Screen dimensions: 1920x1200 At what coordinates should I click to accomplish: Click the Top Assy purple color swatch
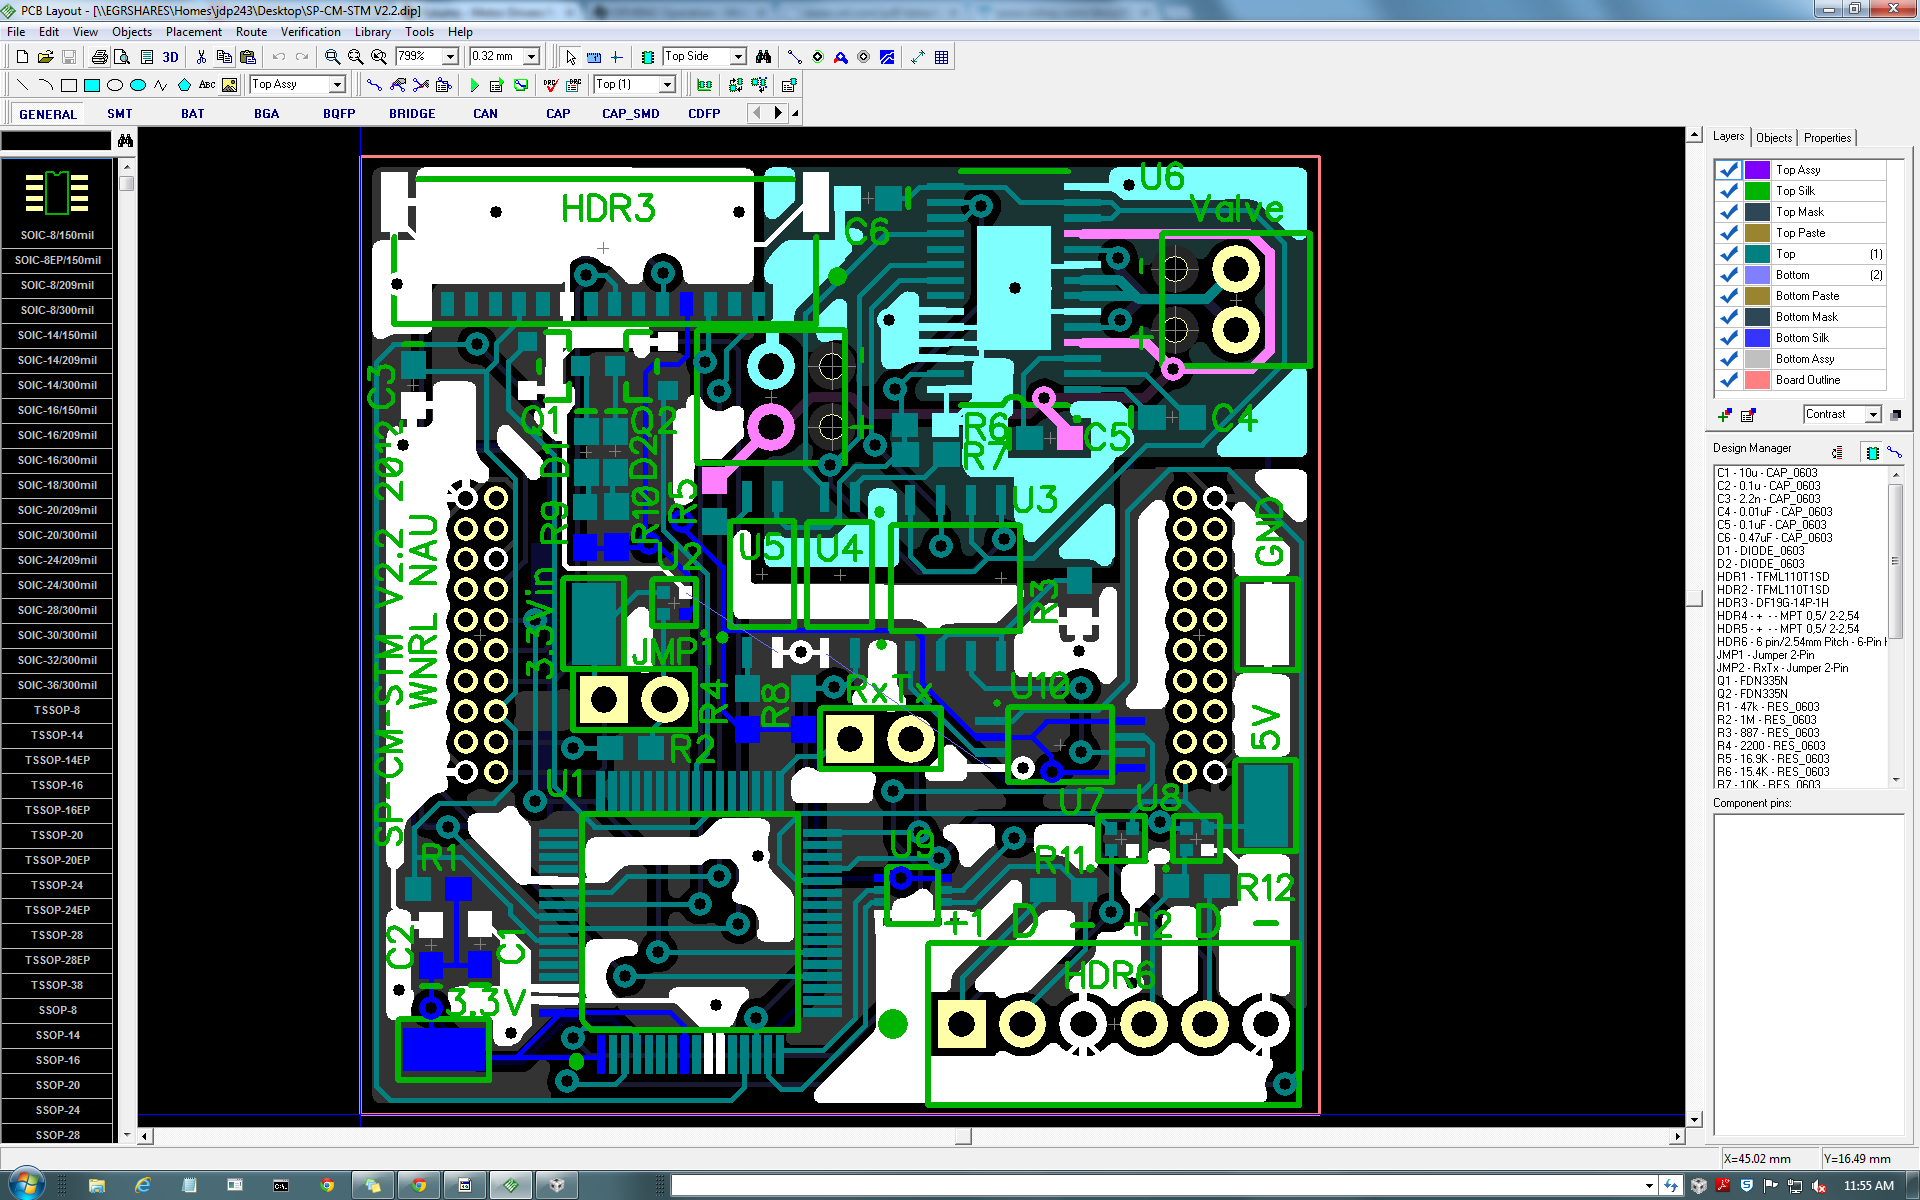(1757, 170)
